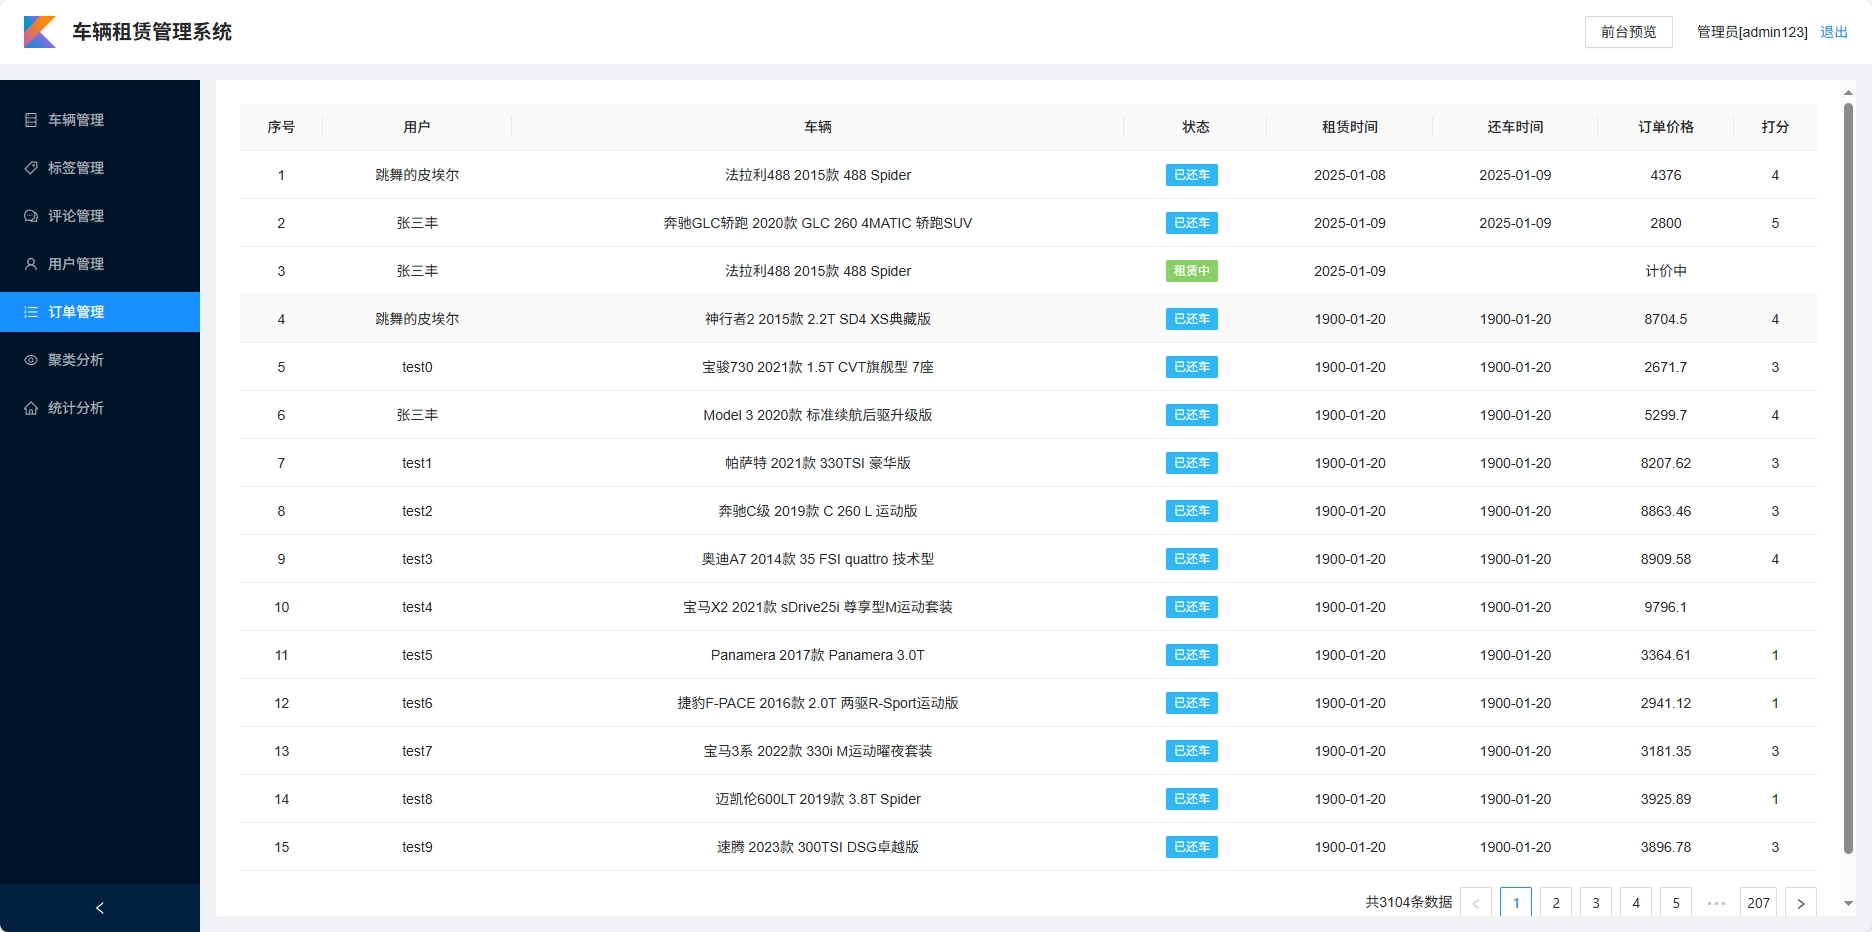Screen dimensions: 1872x932
Task: Click the 车辆 column header
Action: click(818, 127)
